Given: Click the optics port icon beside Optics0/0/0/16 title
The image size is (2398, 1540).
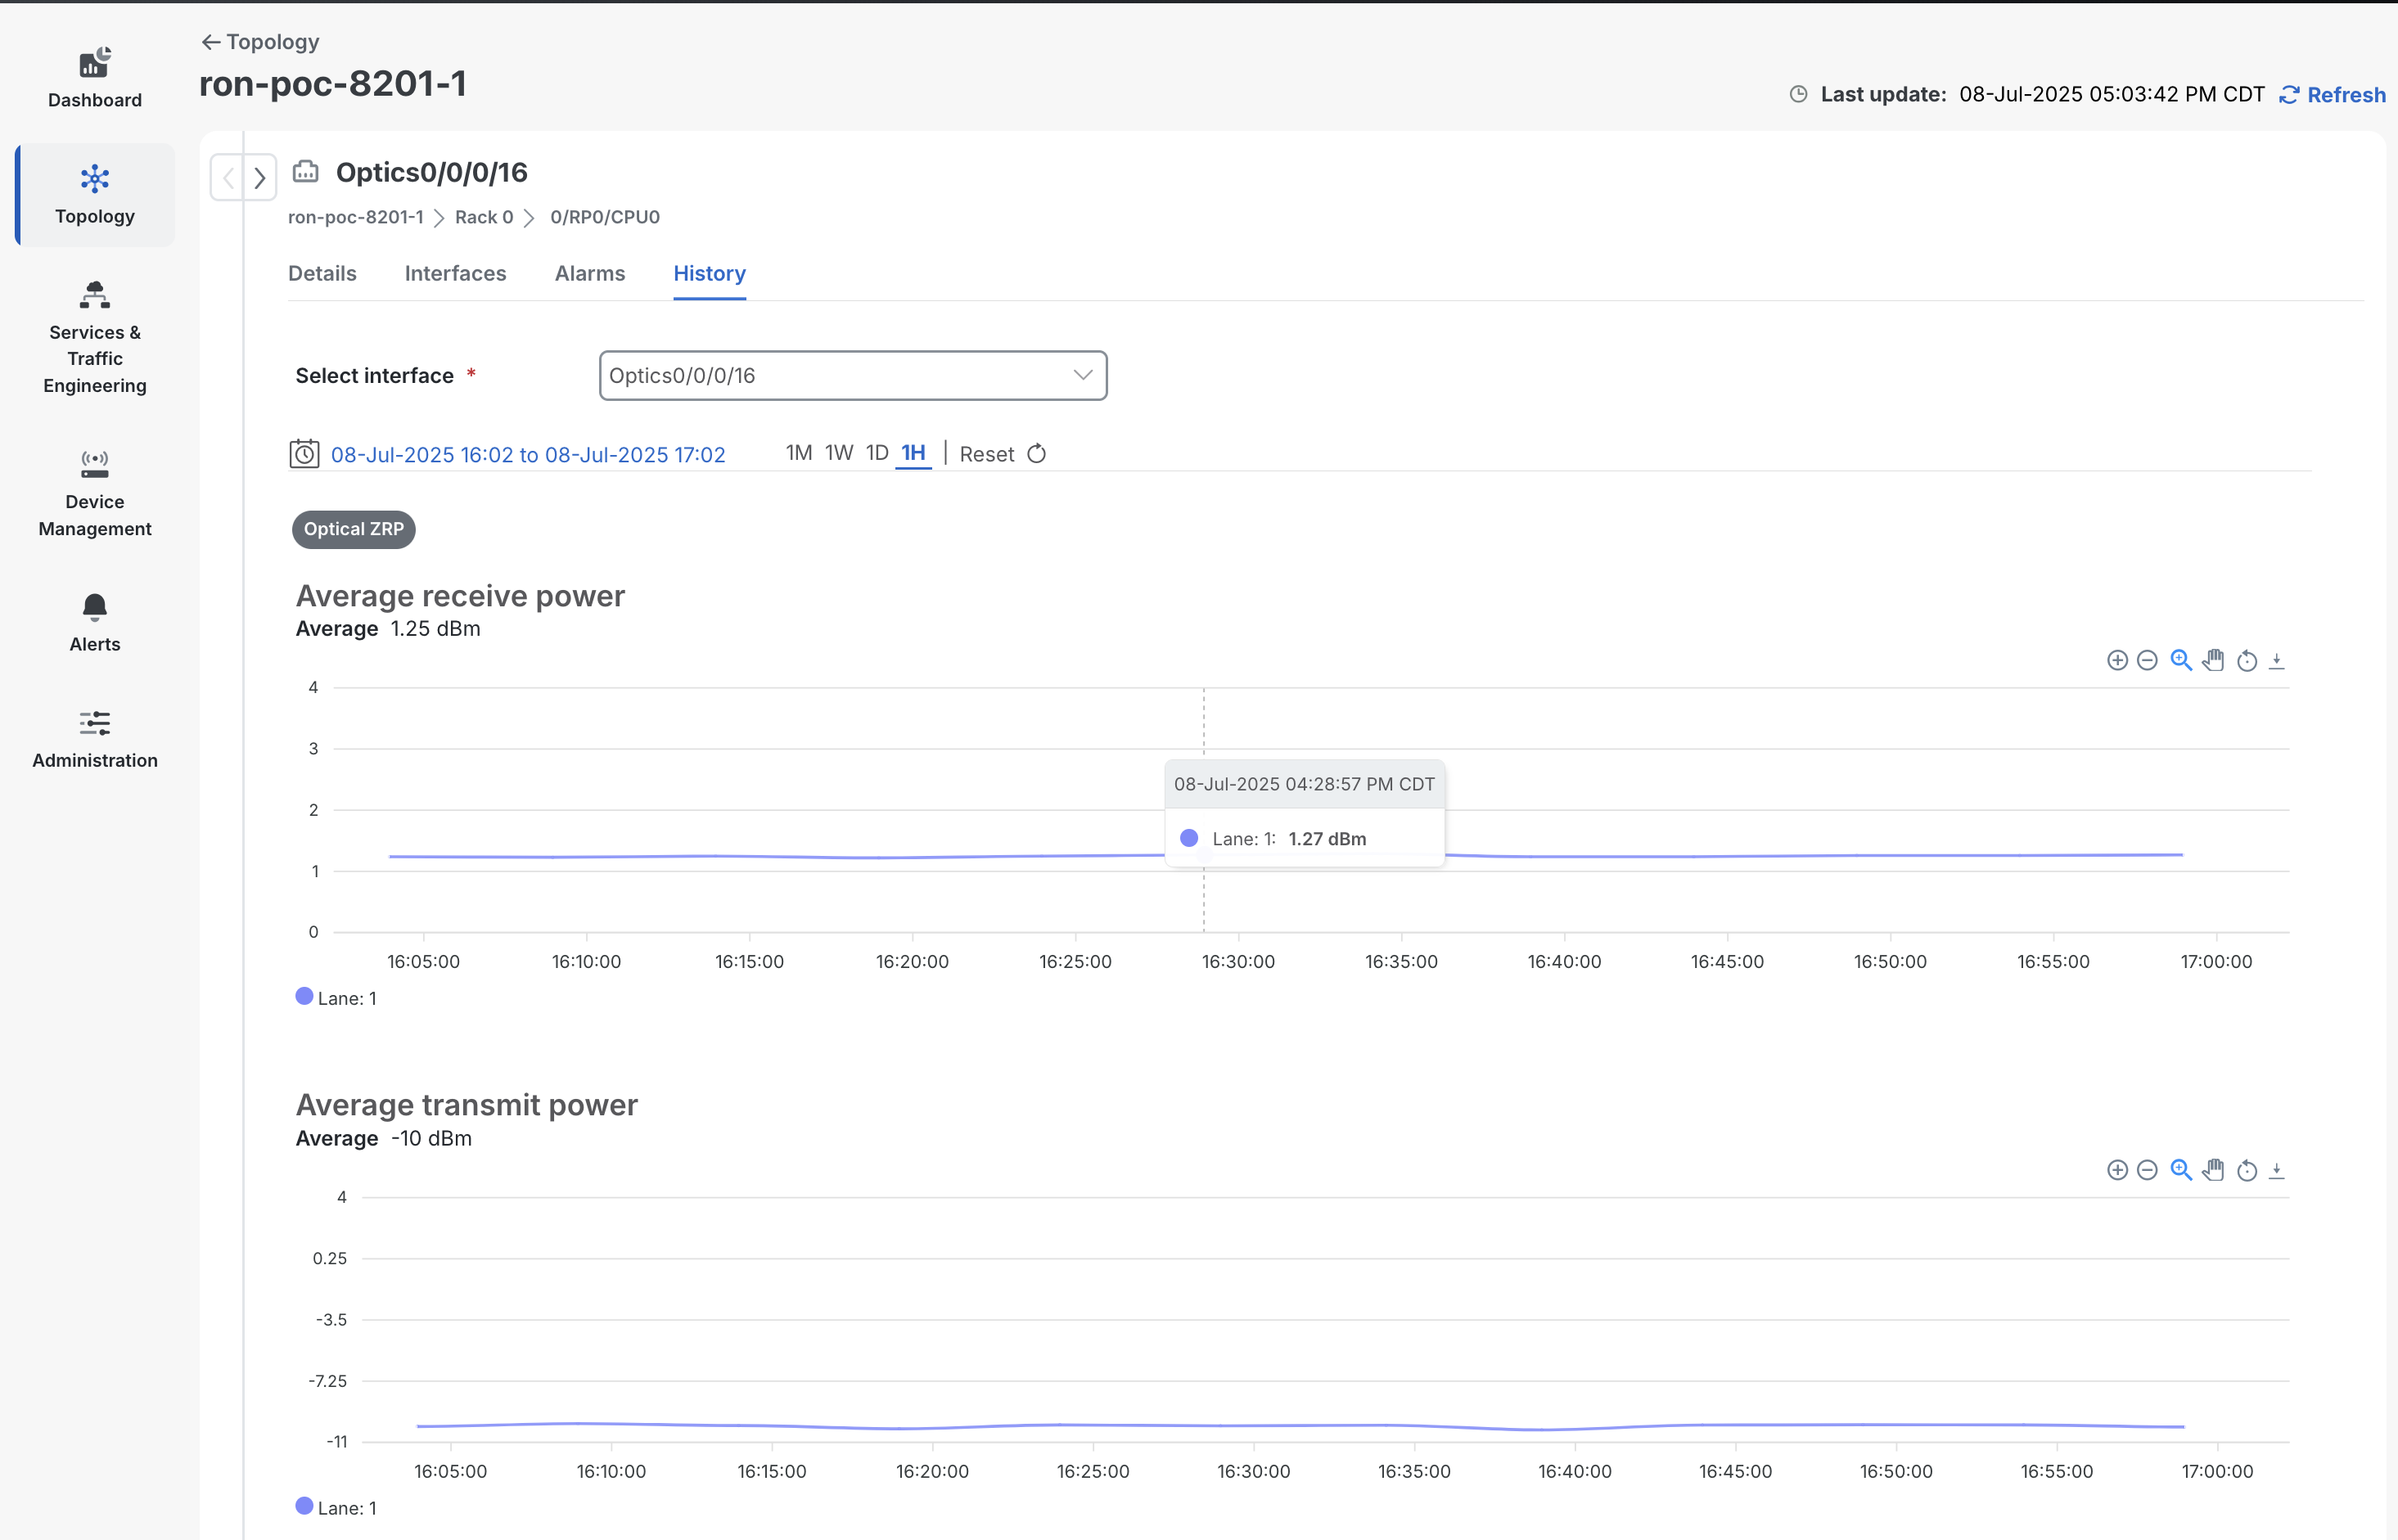Looking at the screenshot, I should (306, 172).
